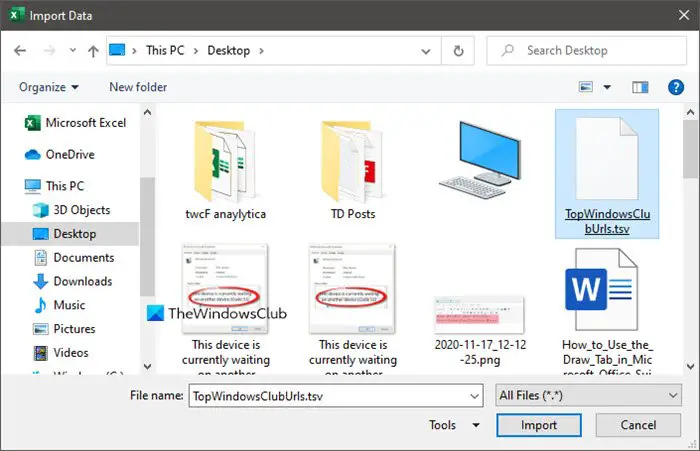Image resolution: width=700 pixels, height=451 pixels.
Task: Select the How_to_Use_the_Draw_Tab Word document
Action: 607,310
